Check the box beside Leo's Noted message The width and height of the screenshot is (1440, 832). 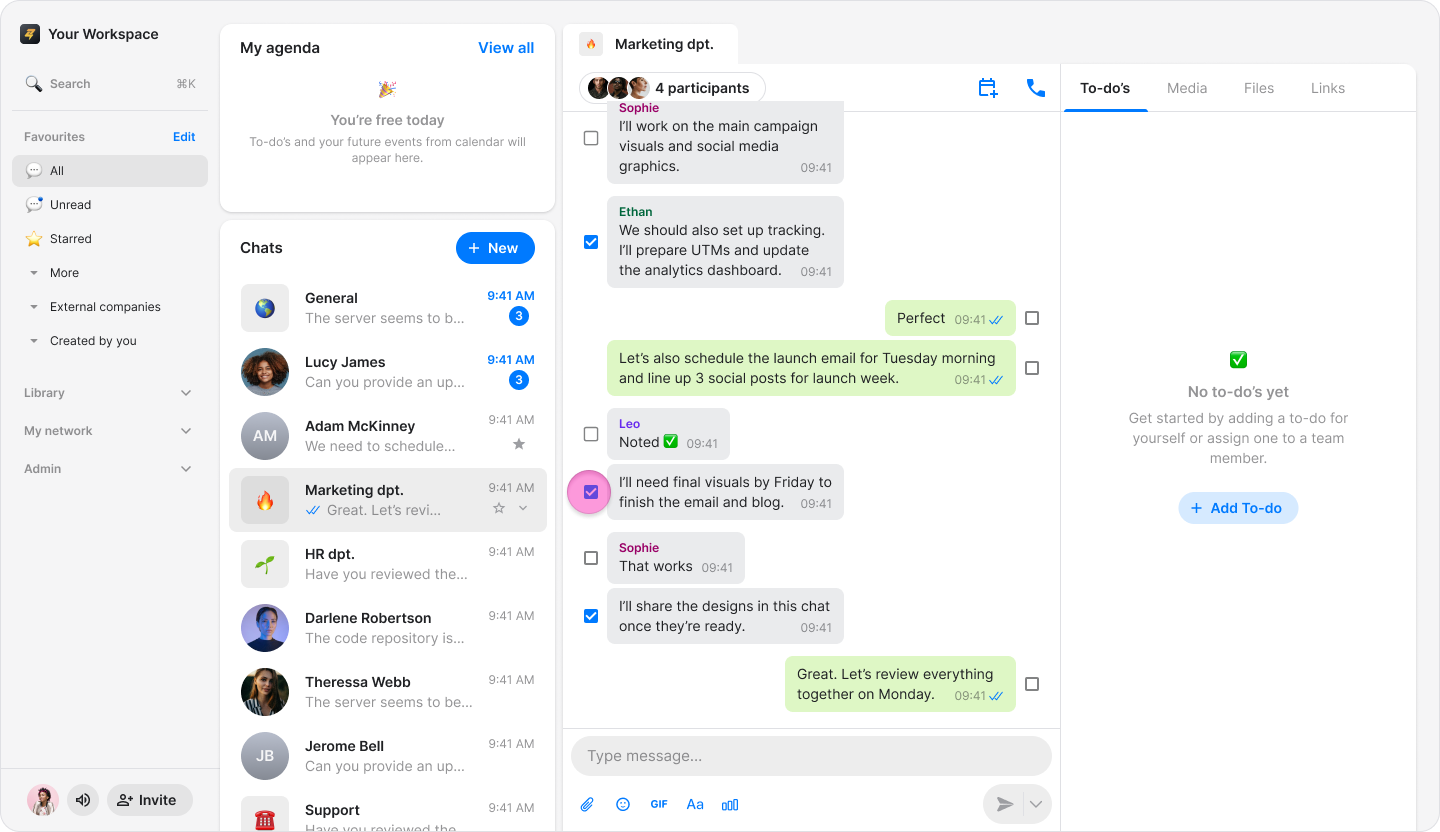(591, 434)
